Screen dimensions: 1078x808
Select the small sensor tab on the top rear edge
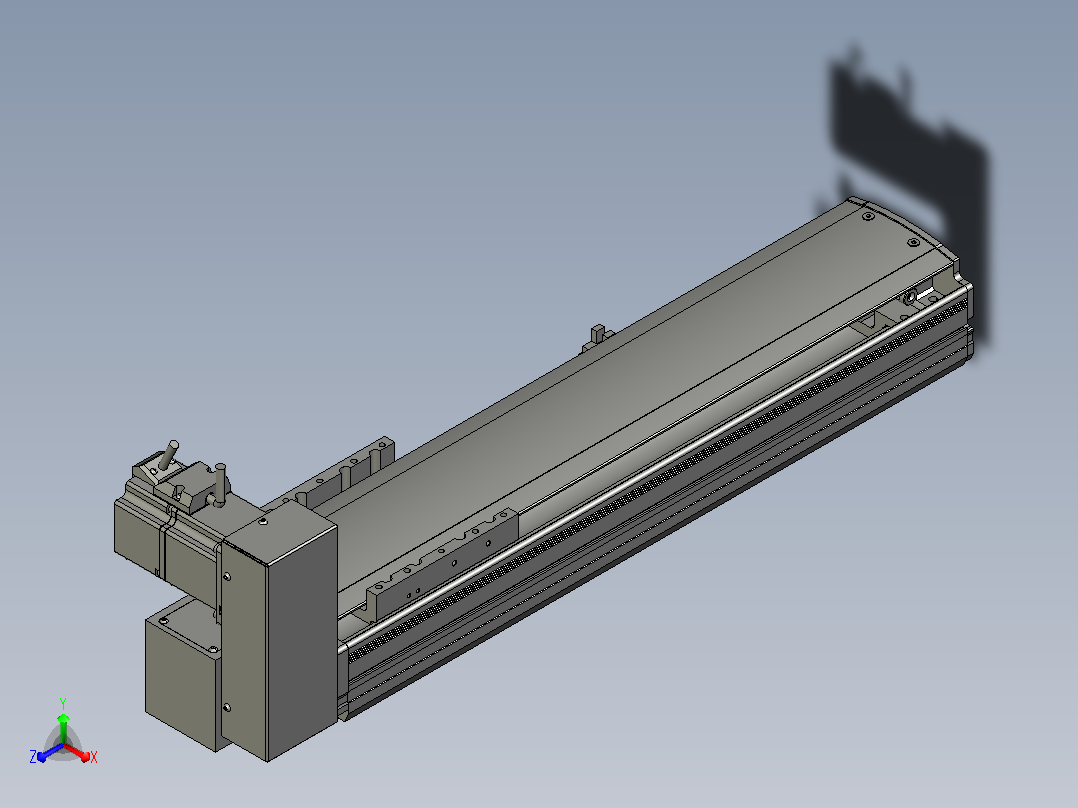[597, 338]
